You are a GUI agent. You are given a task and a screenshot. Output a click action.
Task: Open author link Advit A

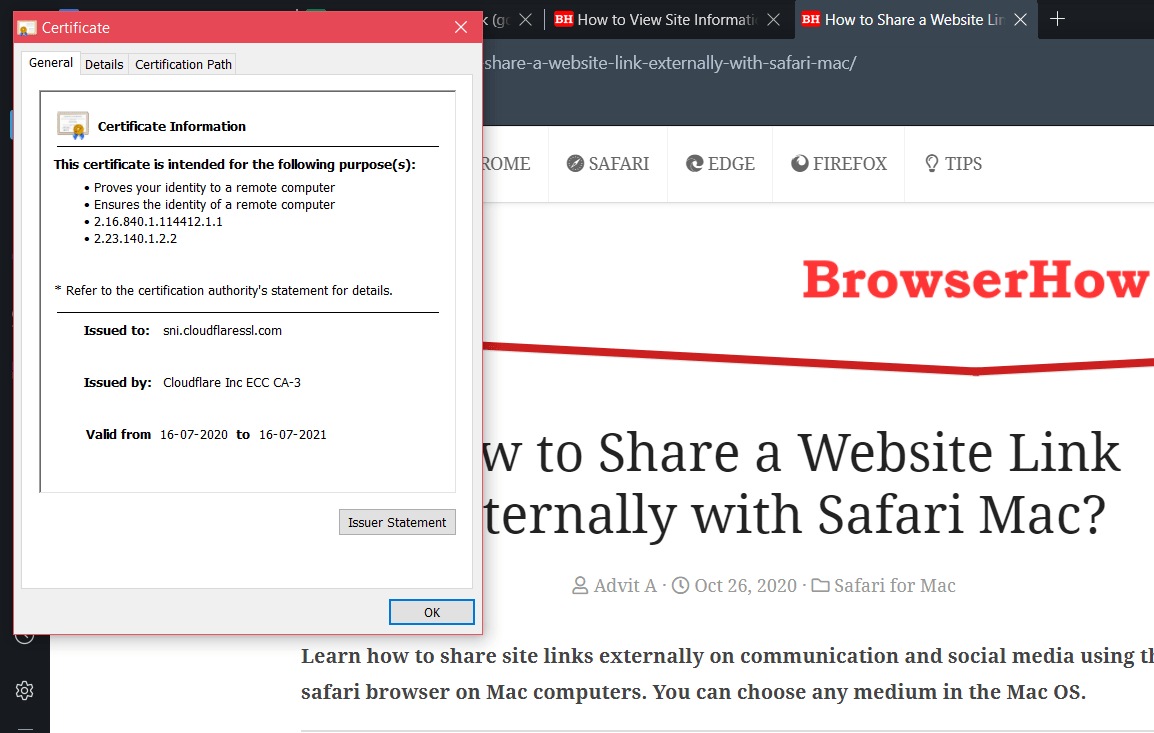coord(625,586)
